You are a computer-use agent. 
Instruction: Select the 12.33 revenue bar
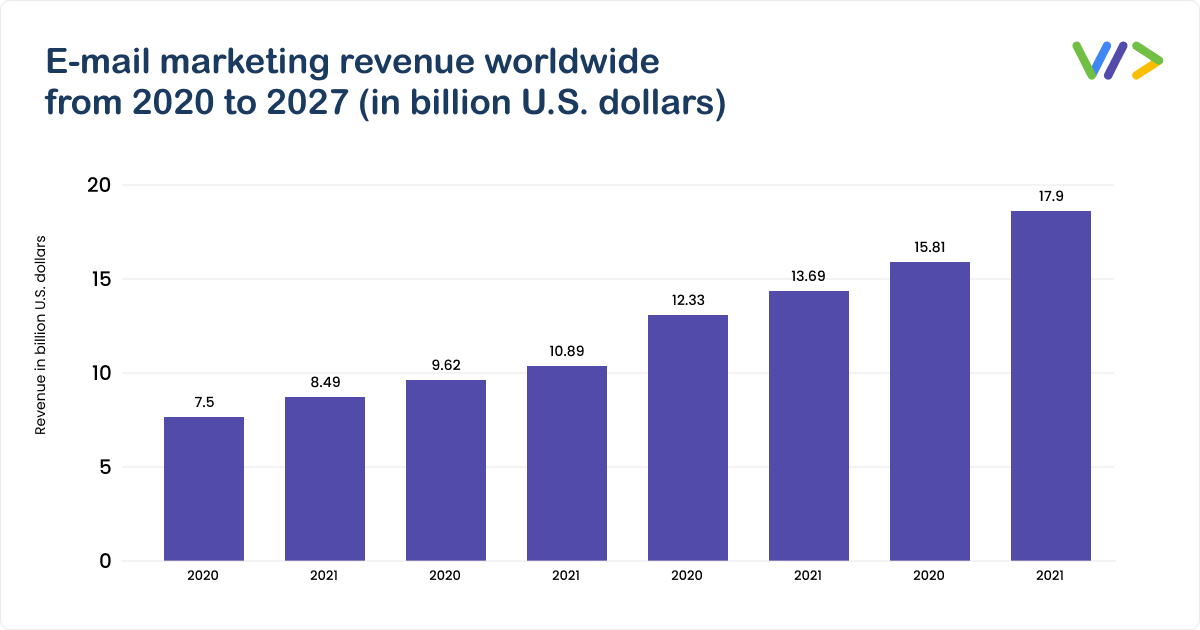(688, 438)
